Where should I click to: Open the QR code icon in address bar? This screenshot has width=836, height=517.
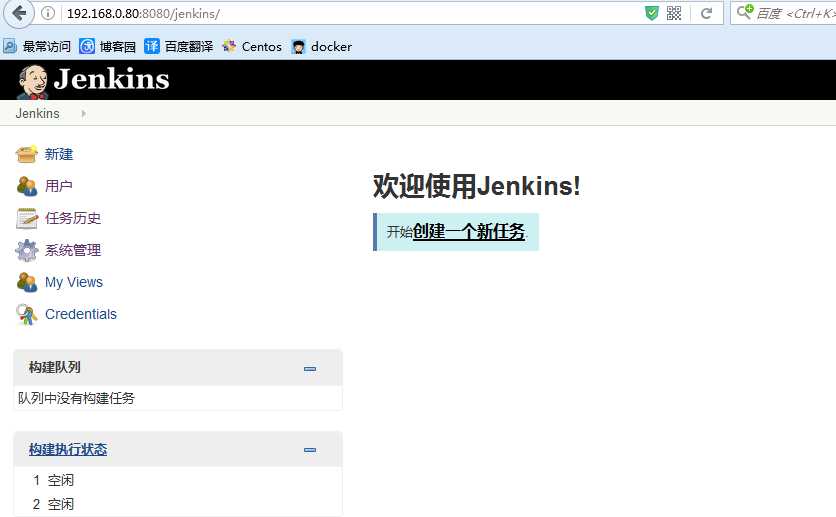tap(674, 13)
